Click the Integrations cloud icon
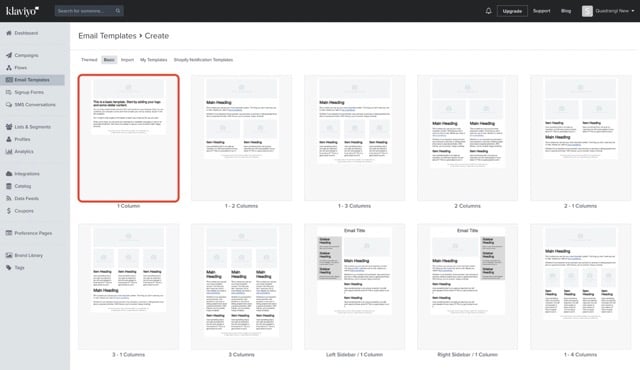This screenshot has width=640, height=370. point(9,174)
